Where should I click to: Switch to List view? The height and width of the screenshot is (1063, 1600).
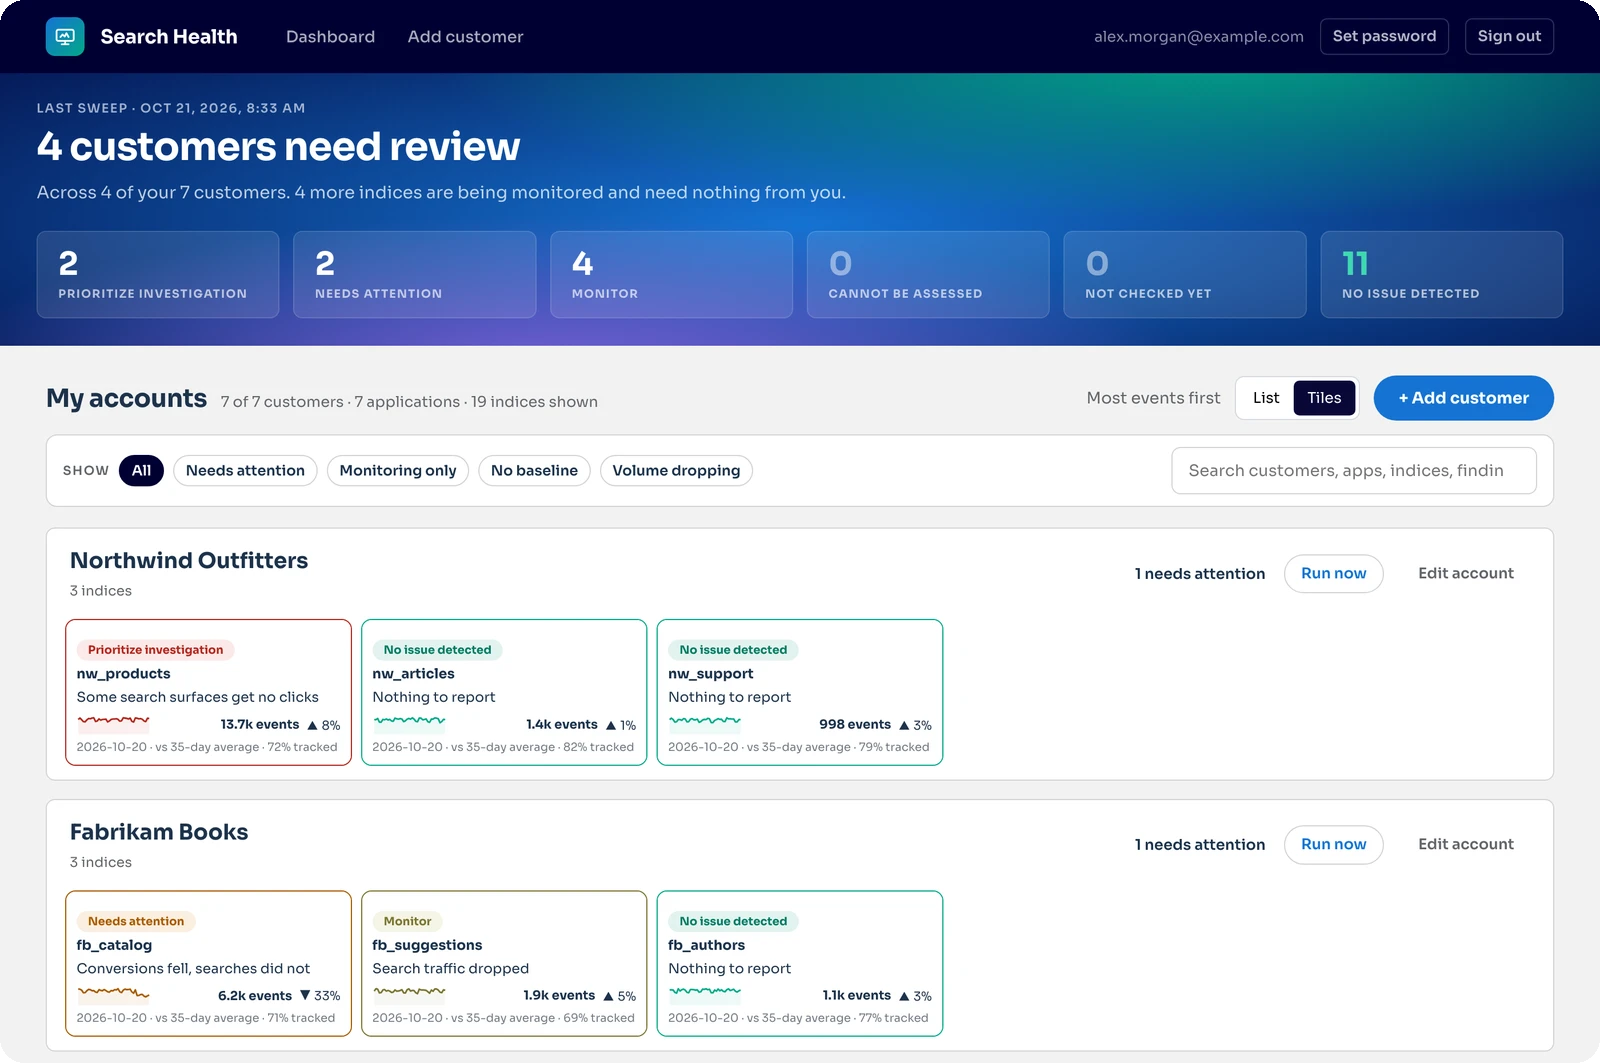(1266, 398)
